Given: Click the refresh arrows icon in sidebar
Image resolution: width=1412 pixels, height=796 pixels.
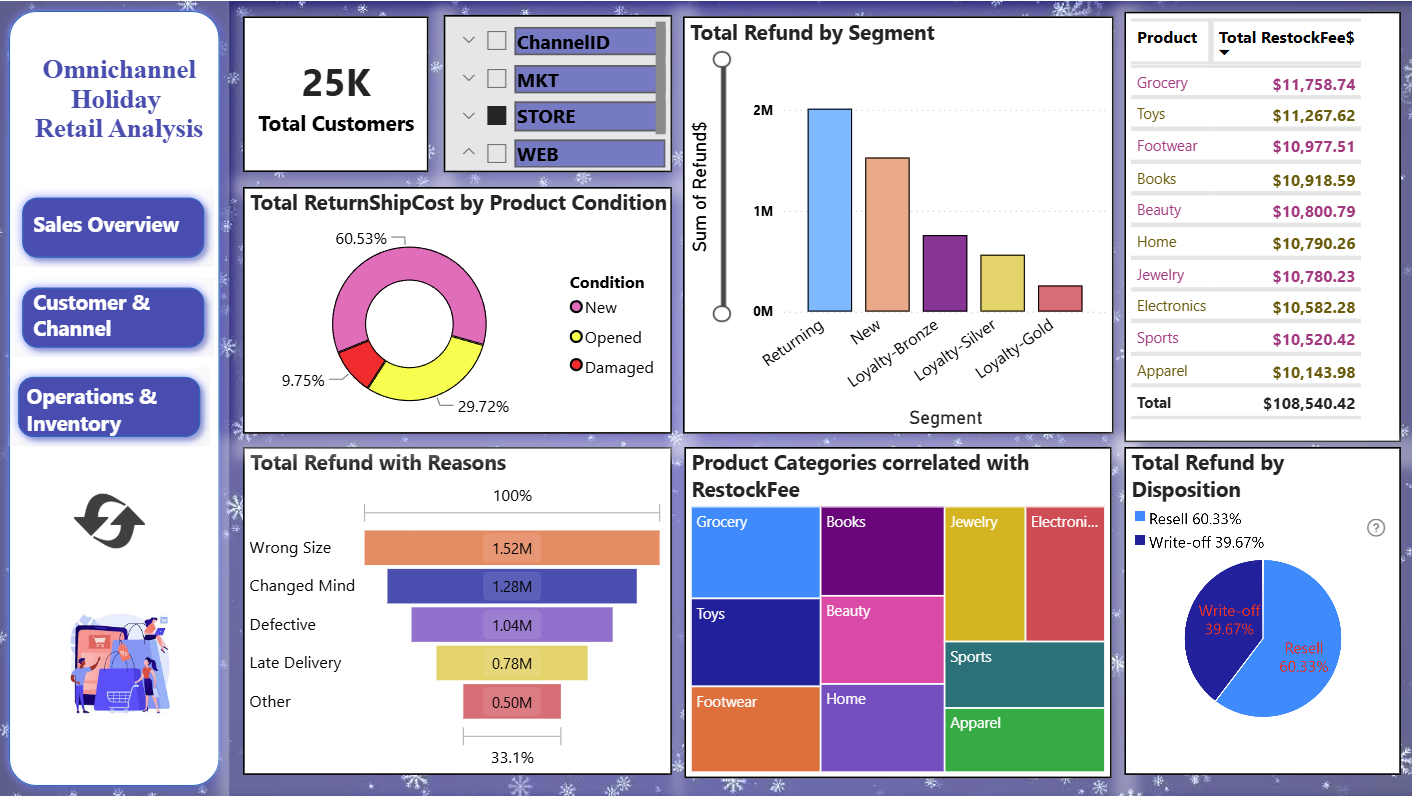Looking at the screenshot, I should (x=110, y=519).
